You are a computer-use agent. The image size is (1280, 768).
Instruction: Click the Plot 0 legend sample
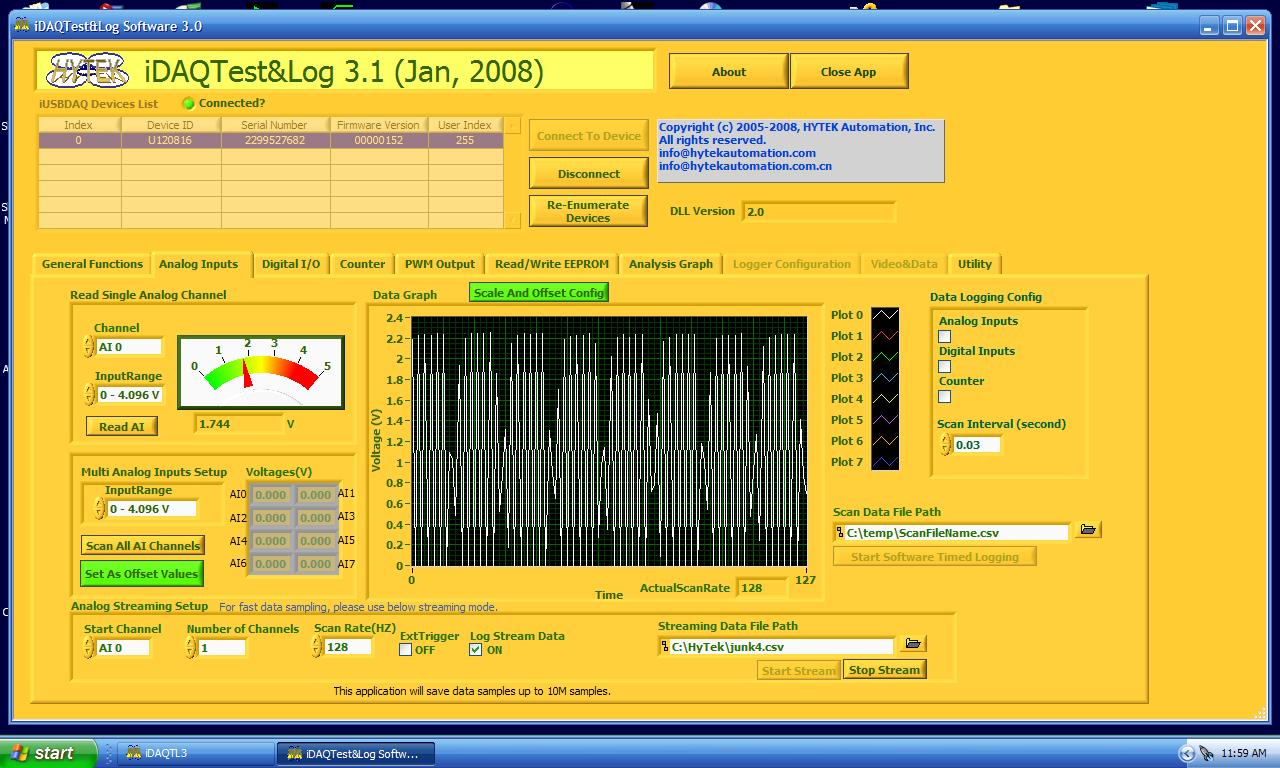click(885, 315)
